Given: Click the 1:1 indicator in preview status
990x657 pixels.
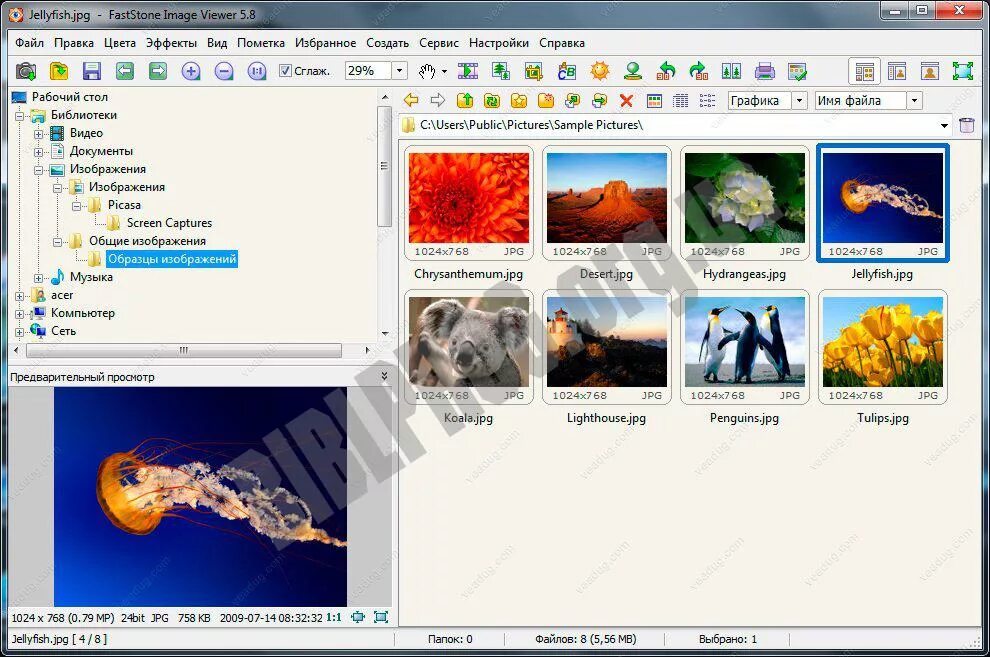Looking at the screenshot, I should click(x=333, y=617).
